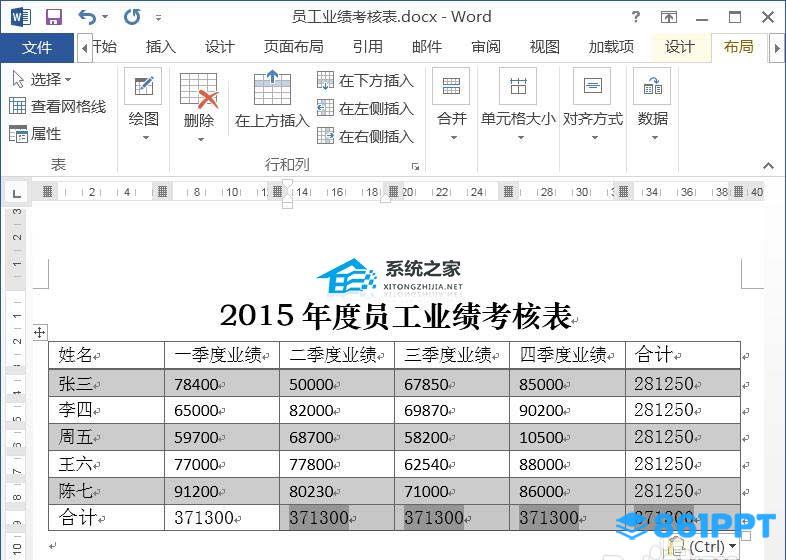Switch to the Mailings (邮件) tab
This screenshot has height=560, width=786.
tap(427, 47)
